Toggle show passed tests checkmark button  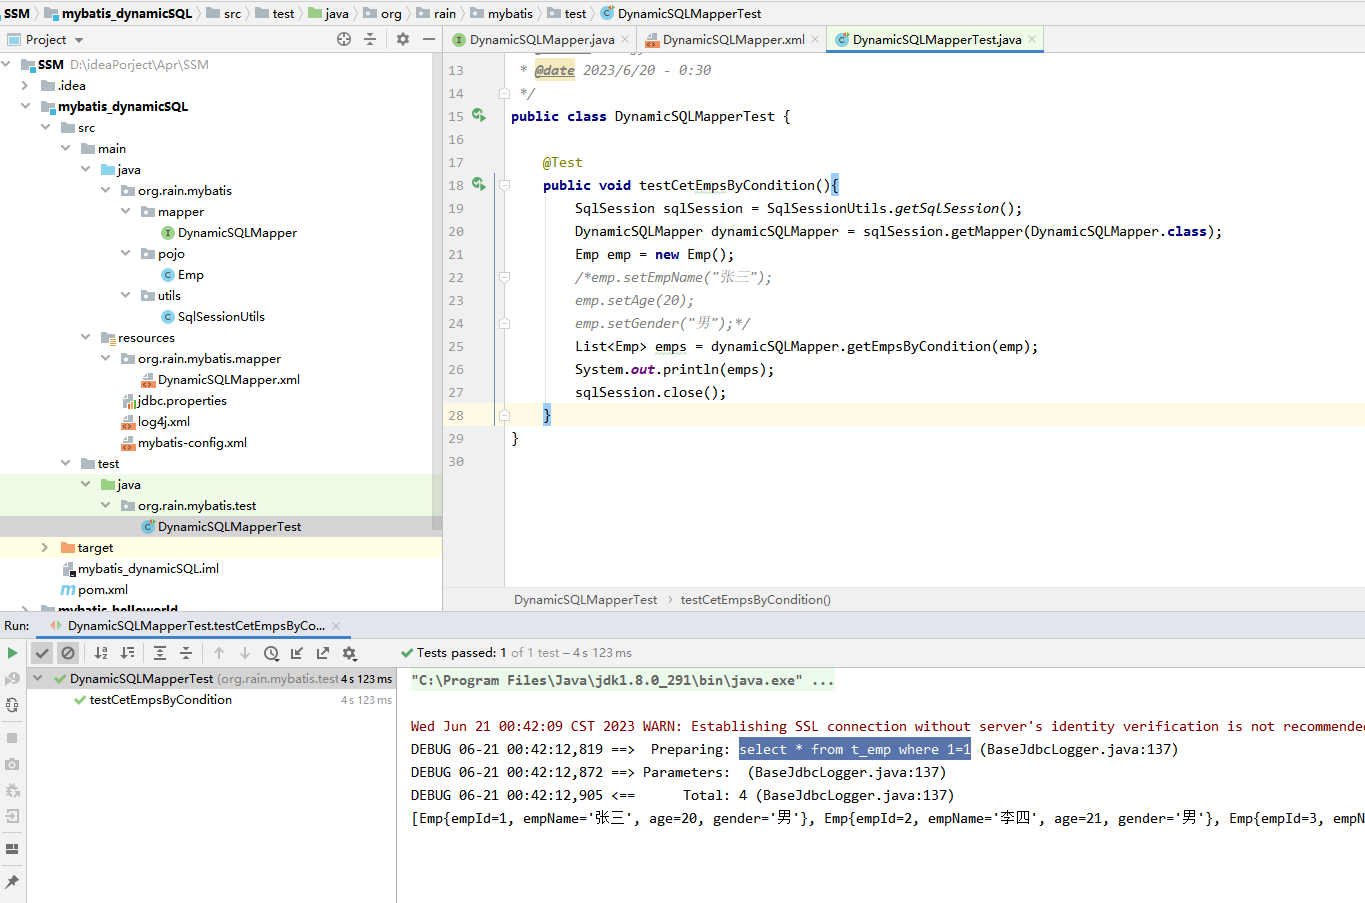click(x=42, y=653)
